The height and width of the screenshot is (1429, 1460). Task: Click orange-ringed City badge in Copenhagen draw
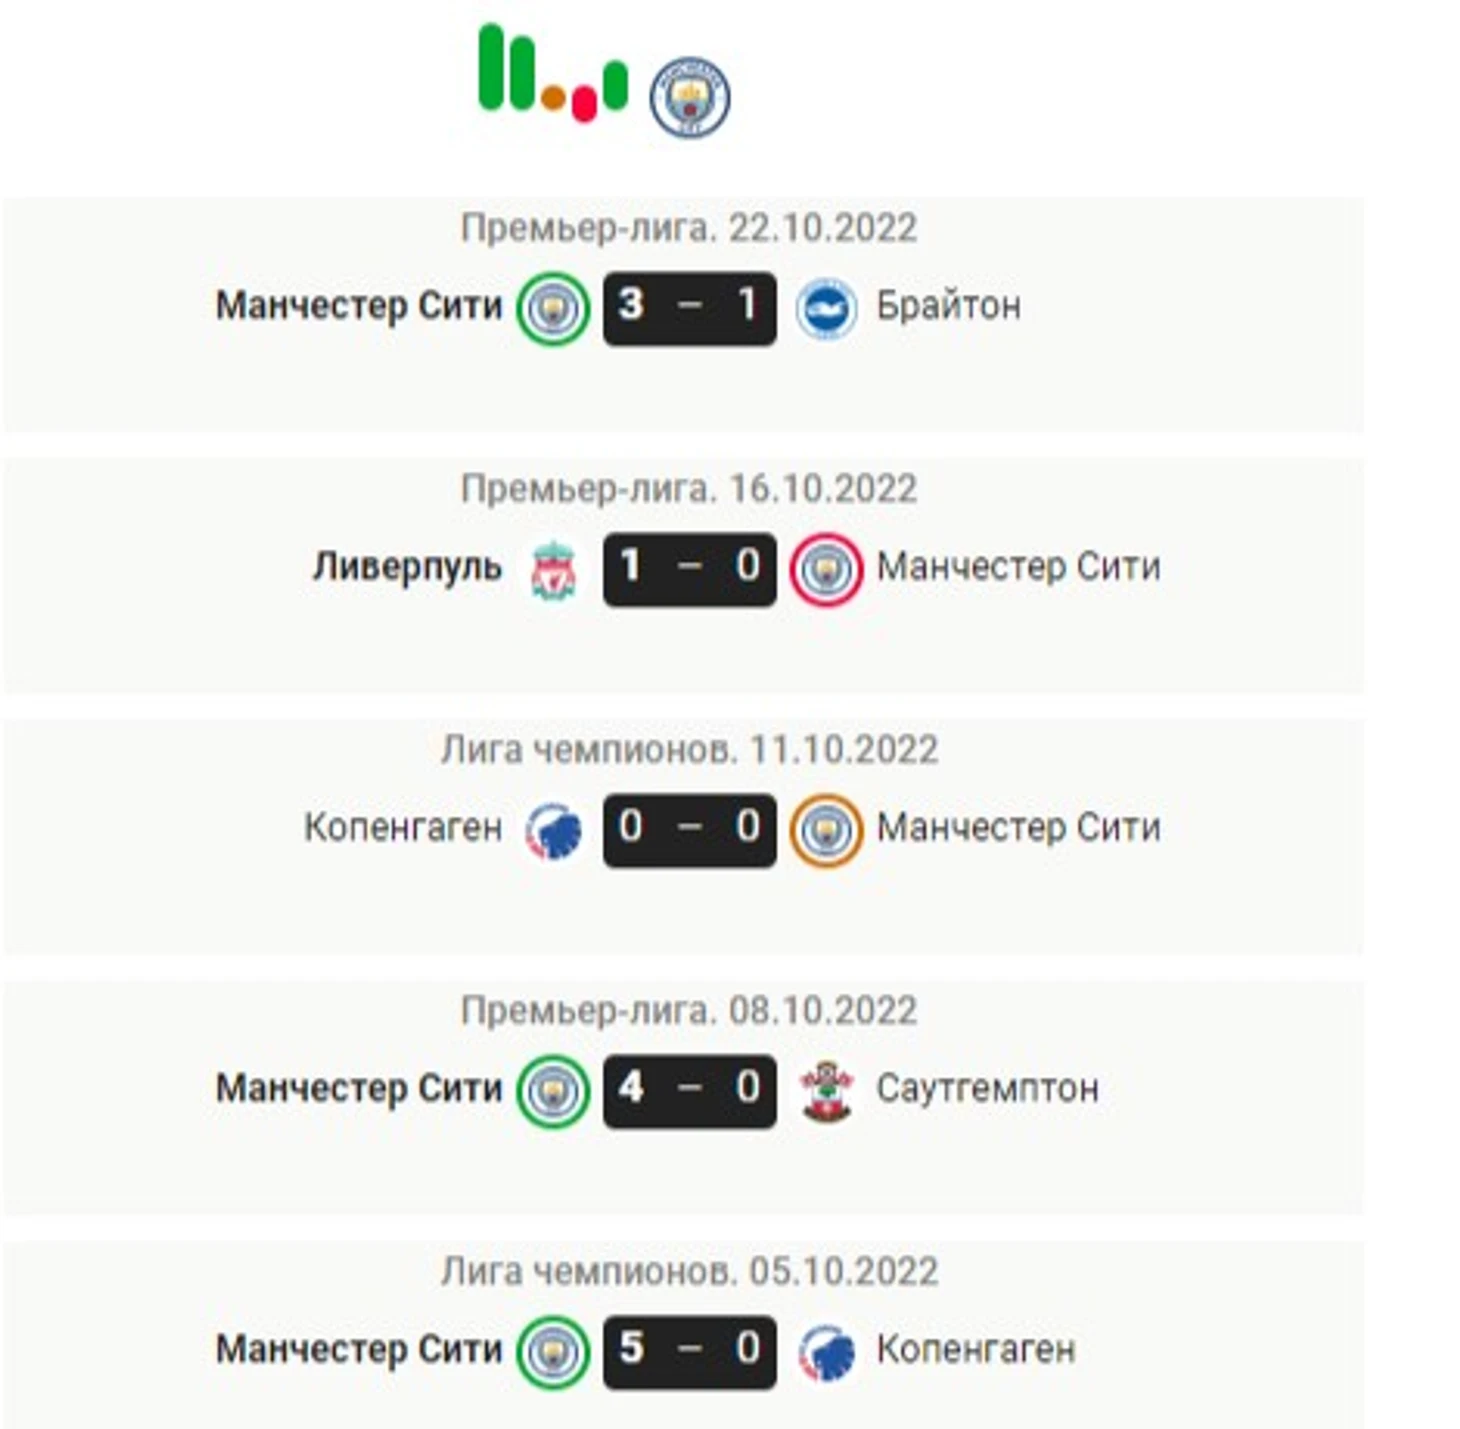click(826, 831)
